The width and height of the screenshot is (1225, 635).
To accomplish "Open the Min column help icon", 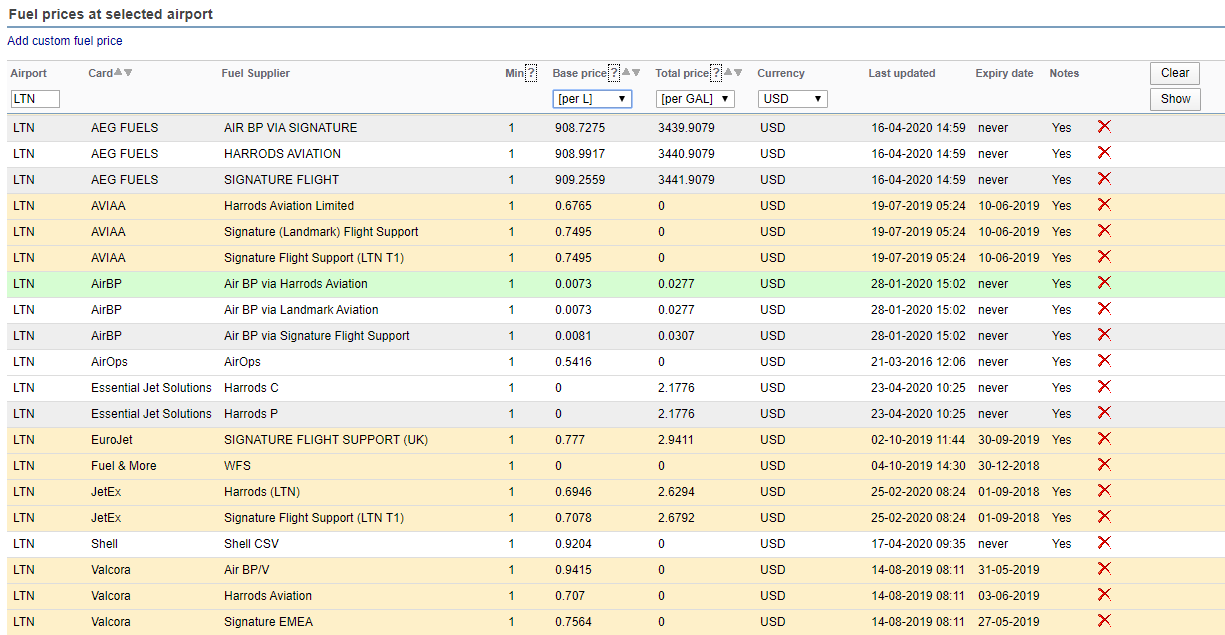I will coord(531,73).
